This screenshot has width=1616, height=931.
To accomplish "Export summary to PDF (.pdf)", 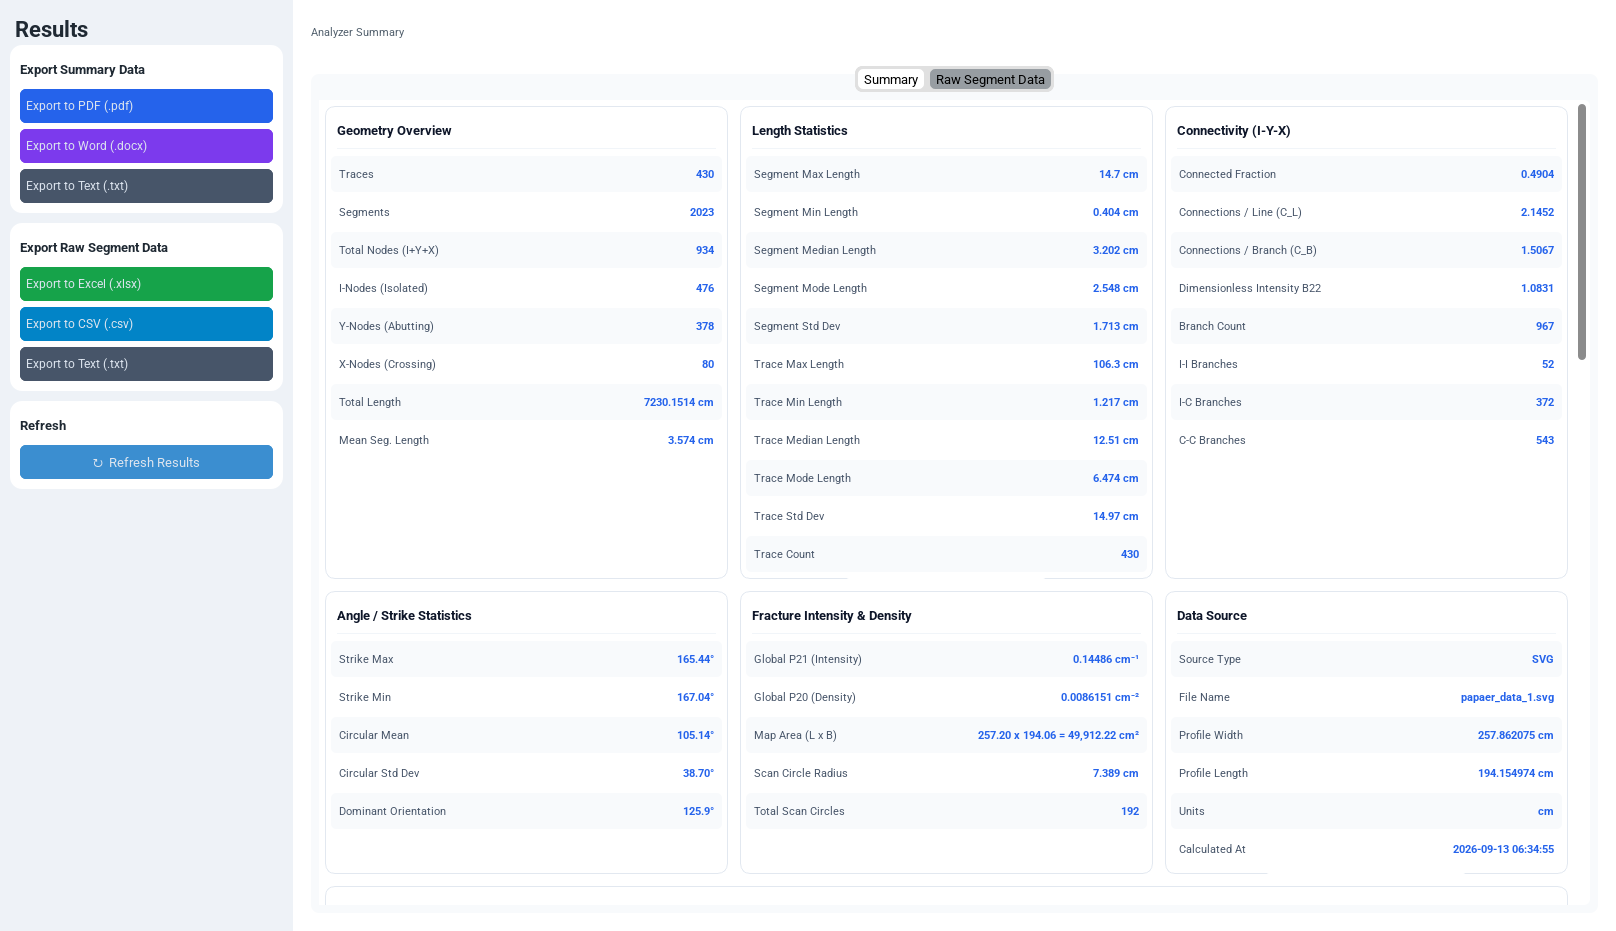I will pos(146,106).
